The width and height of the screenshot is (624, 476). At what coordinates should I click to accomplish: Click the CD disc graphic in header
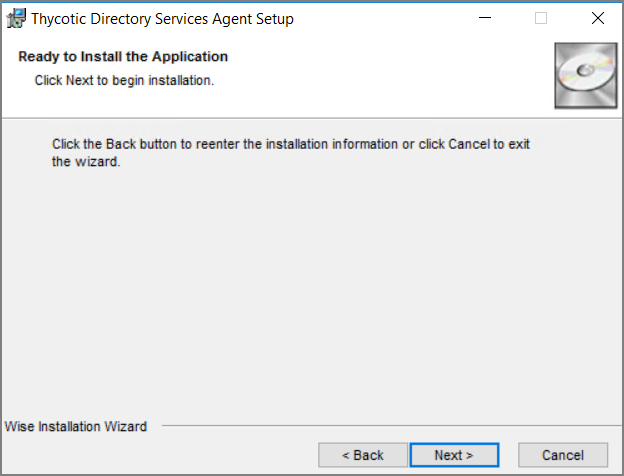(586, 76)
